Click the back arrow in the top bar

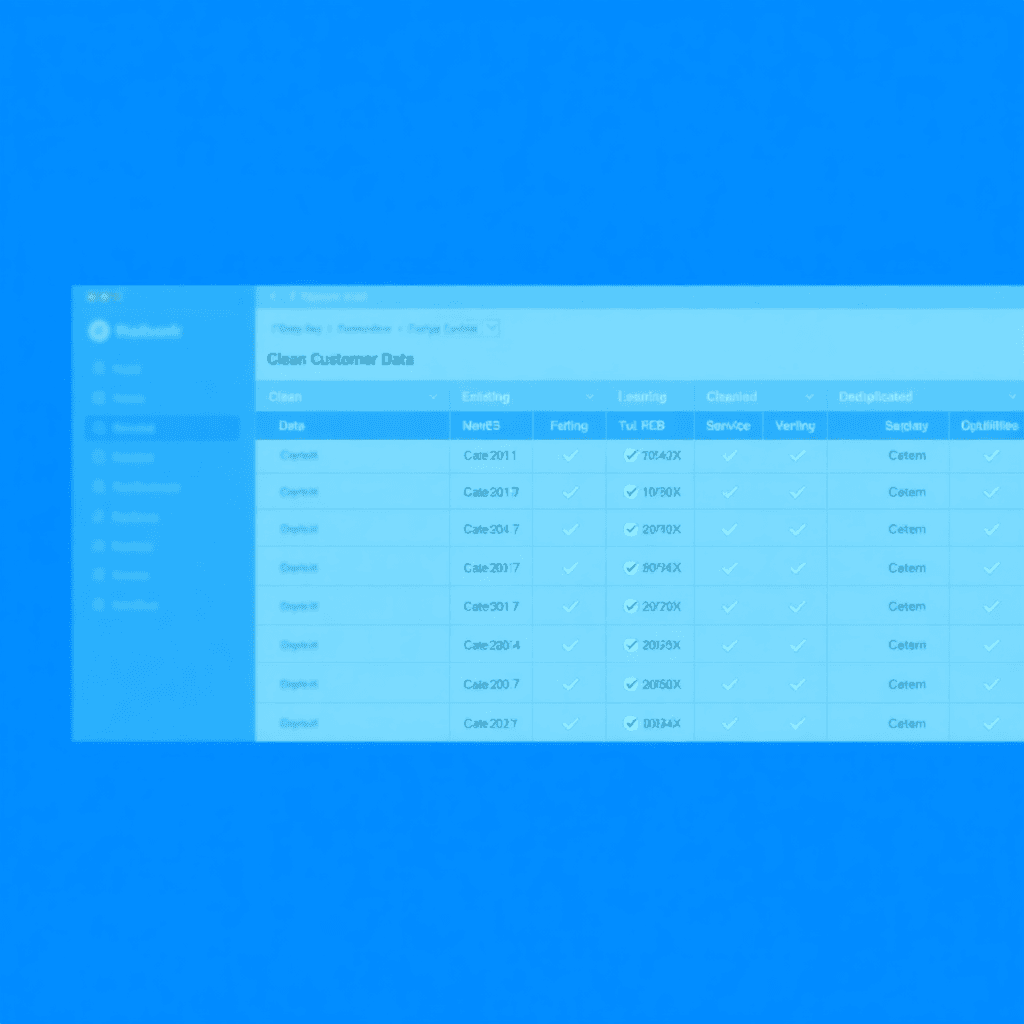(272, 297)
